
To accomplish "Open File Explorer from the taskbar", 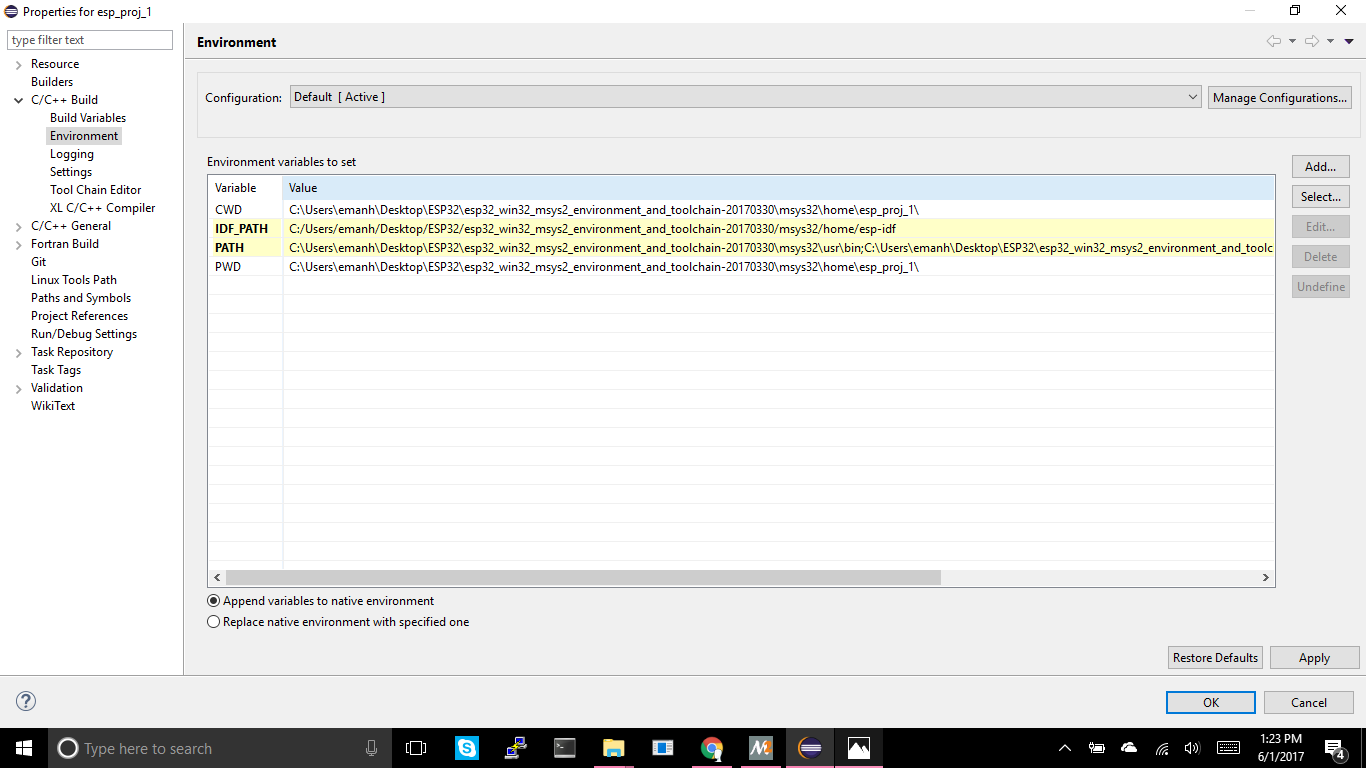I will (x=613, y=748).
